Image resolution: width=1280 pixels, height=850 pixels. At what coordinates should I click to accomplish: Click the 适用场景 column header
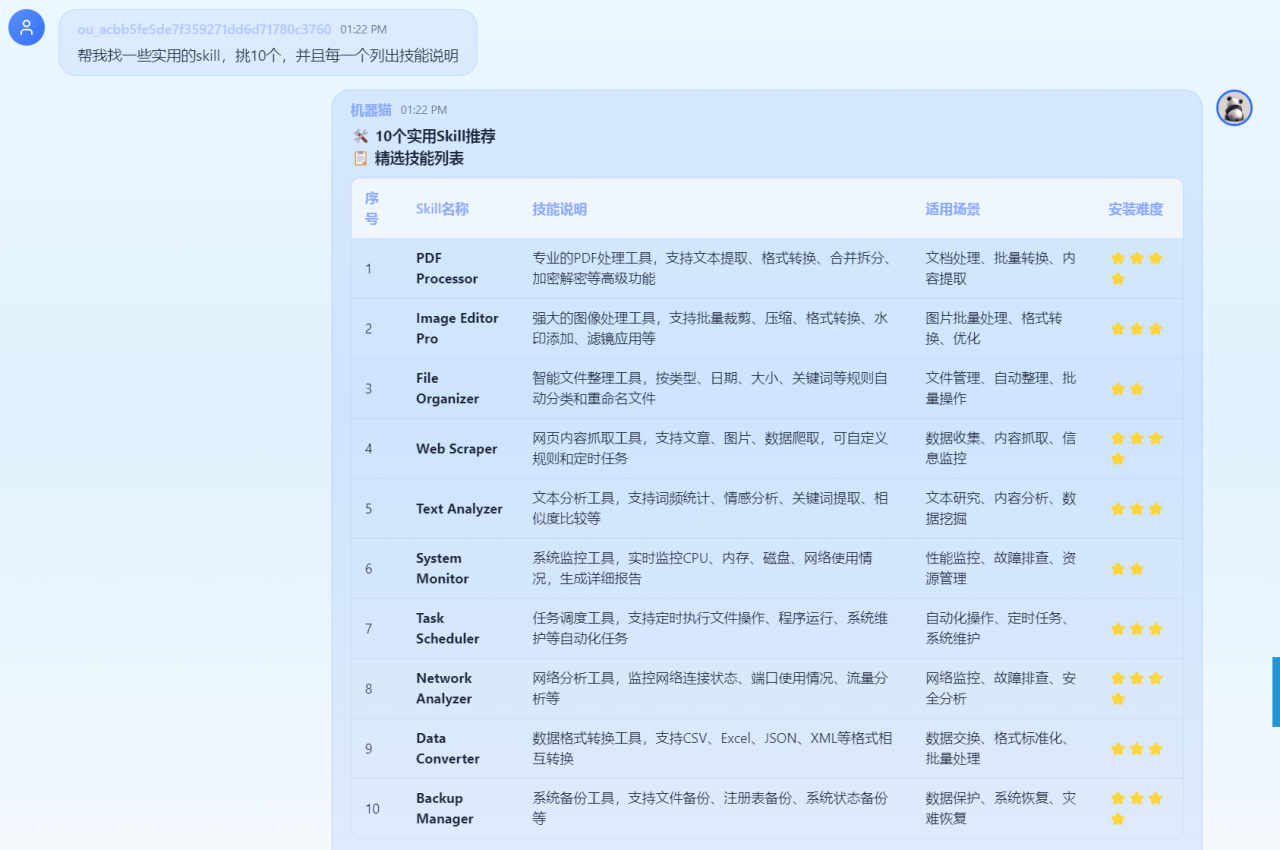tap(952, 209)
